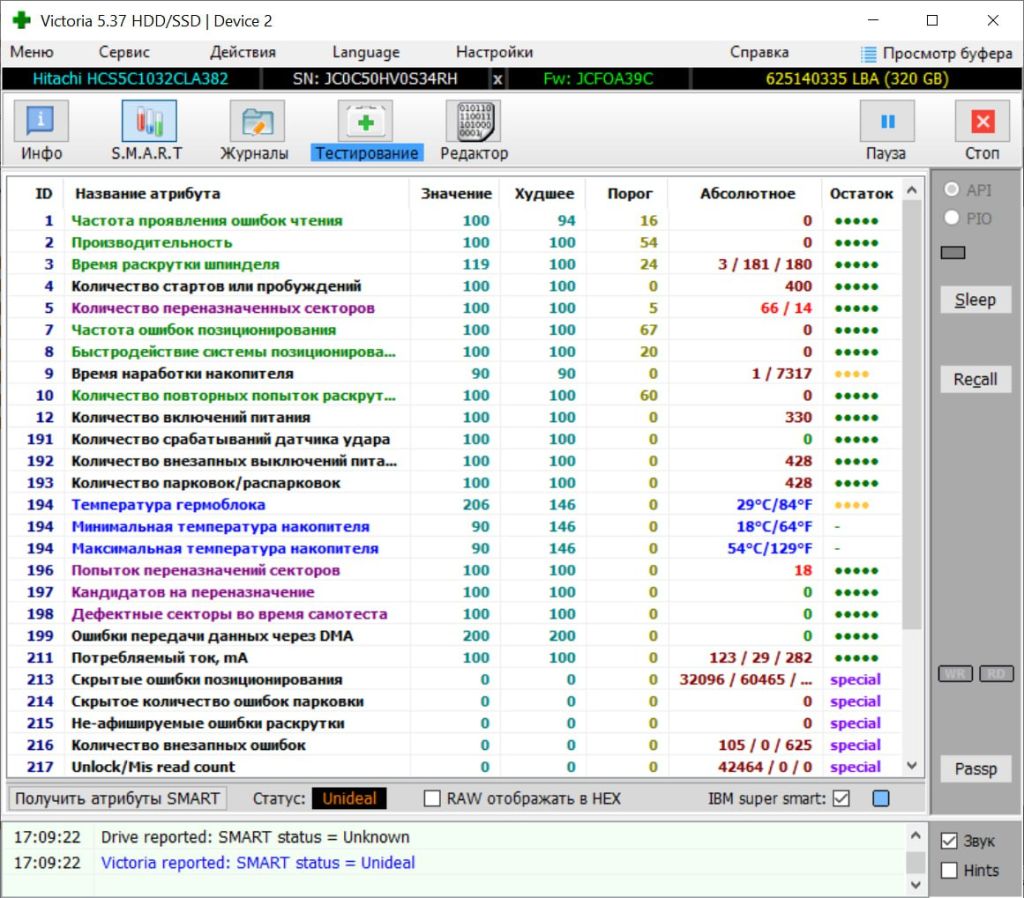Click the Пауза pause icon

(x=887, y=121)
